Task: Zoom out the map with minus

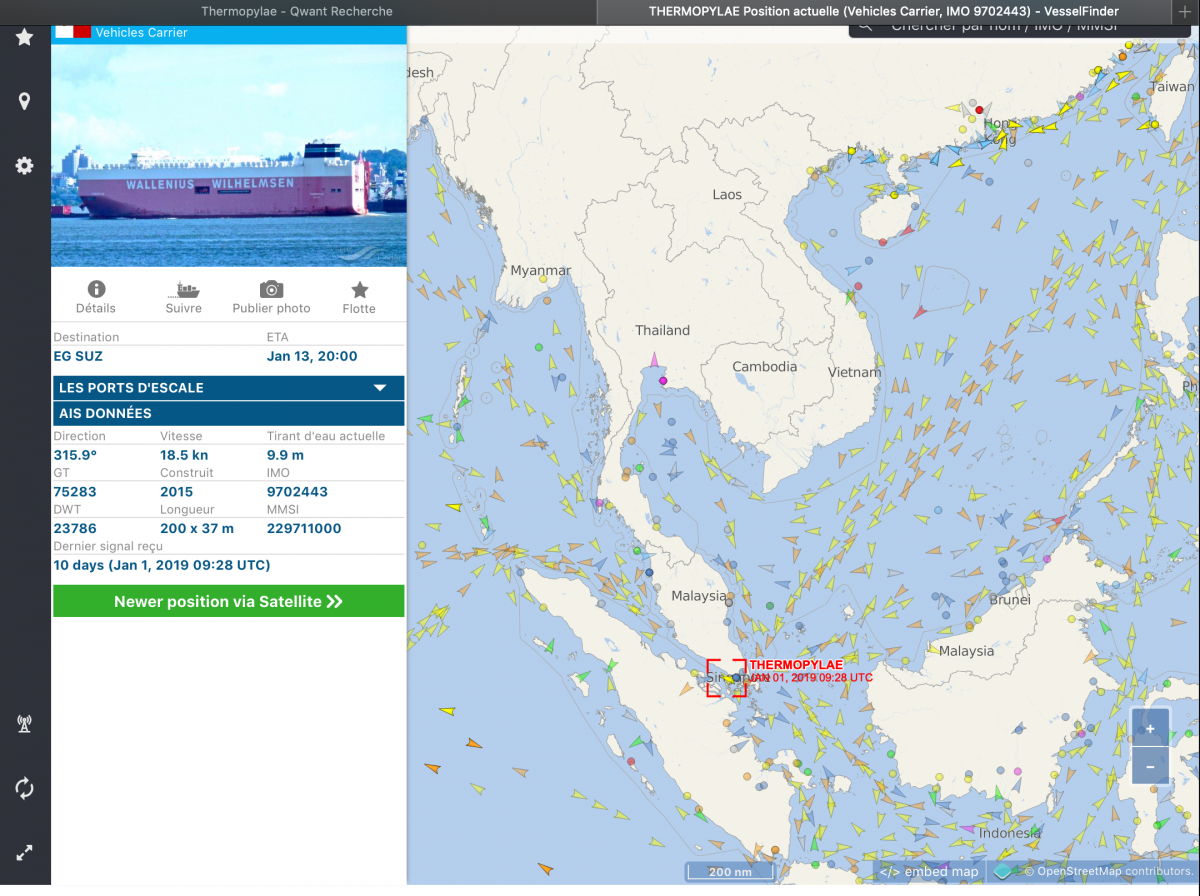Action: (1150, 766)
